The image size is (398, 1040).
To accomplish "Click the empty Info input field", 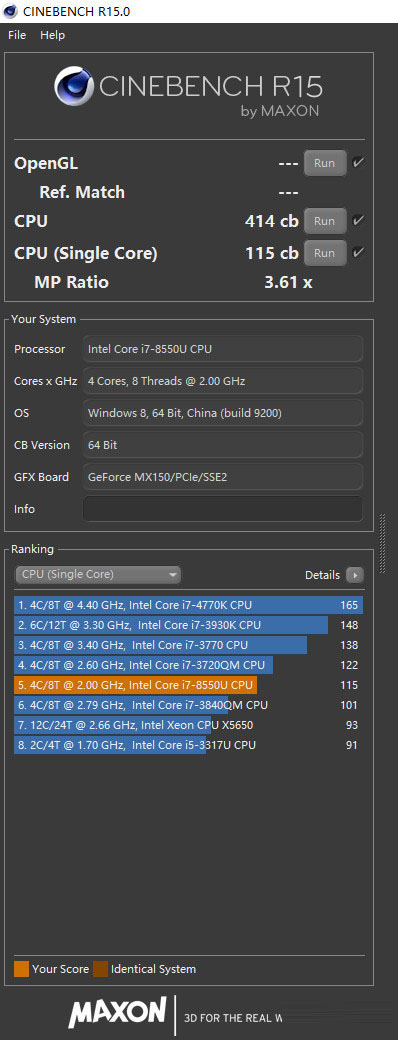I will 223,509.
